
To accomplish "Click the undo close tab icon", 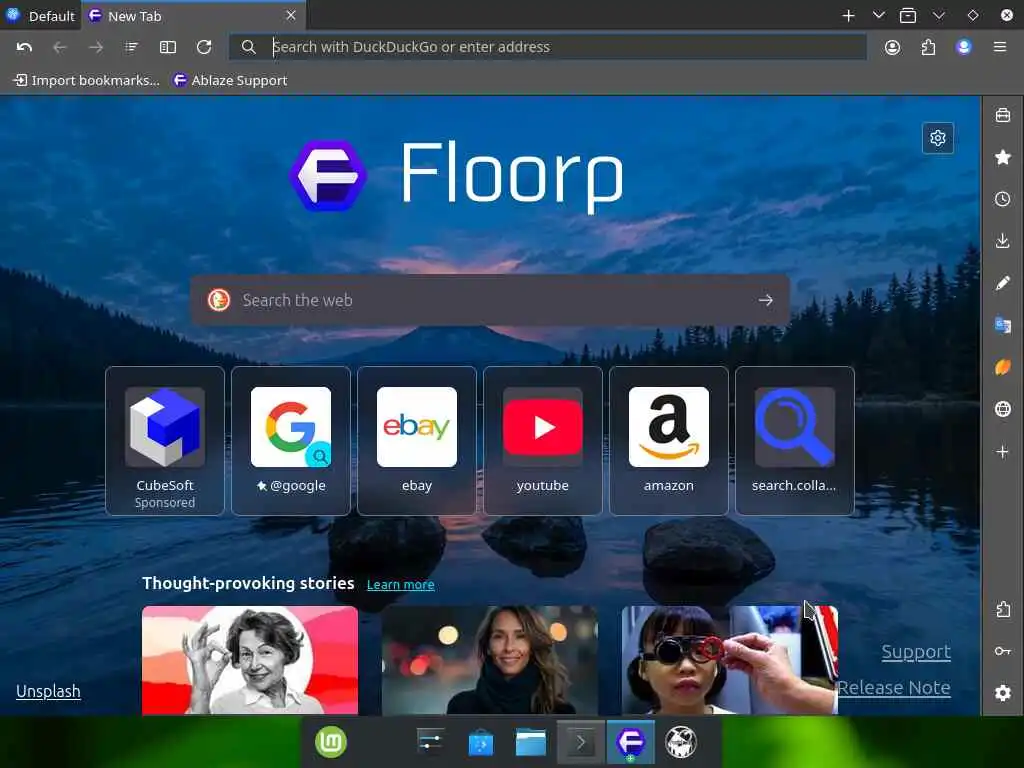I will [x=24, y=47].
